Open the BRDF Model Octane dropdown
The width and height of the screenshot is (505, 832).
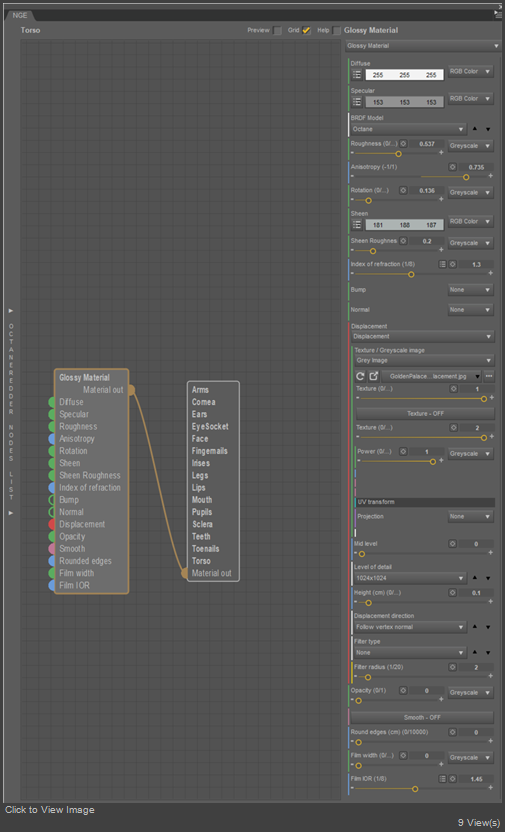pyautogui.click(x=408, y=129)
